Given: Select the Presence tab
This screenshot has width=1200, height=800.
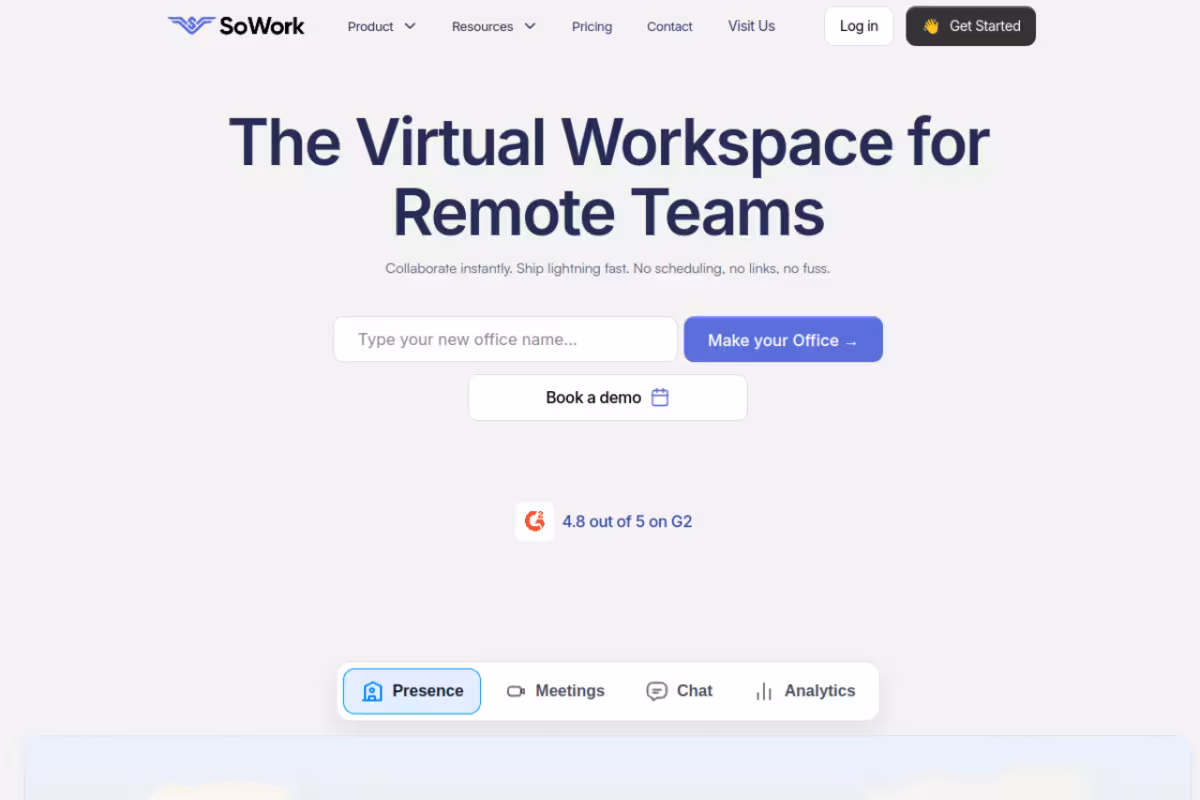Looking at the screenshot, I should click(x=412, y=691).
